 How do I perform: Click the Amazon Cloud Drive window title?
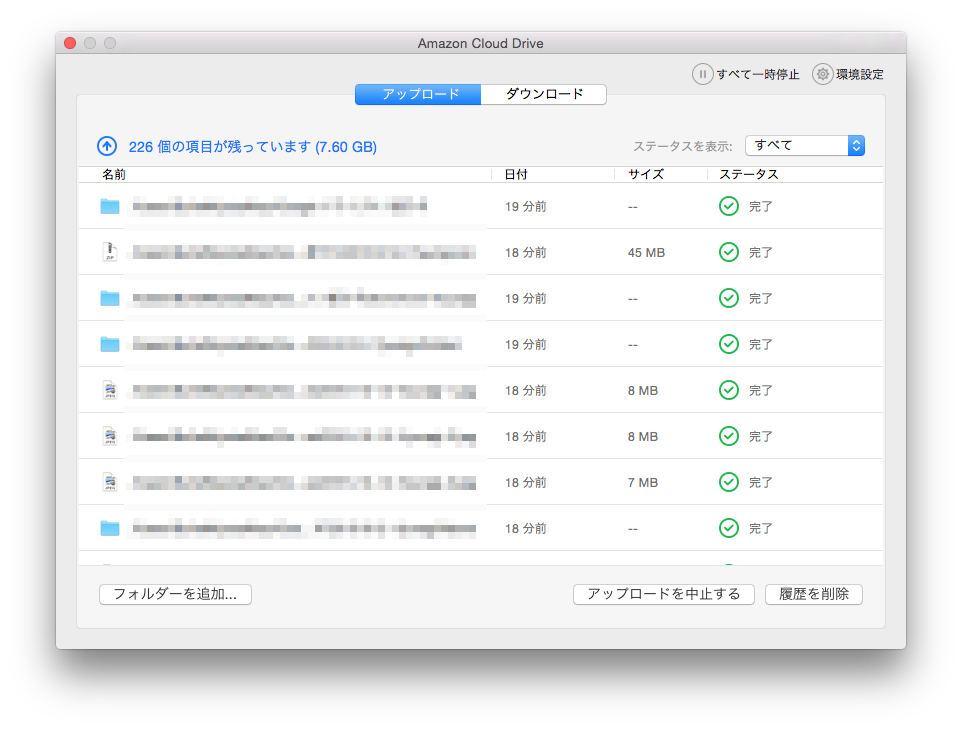[480, 43]
